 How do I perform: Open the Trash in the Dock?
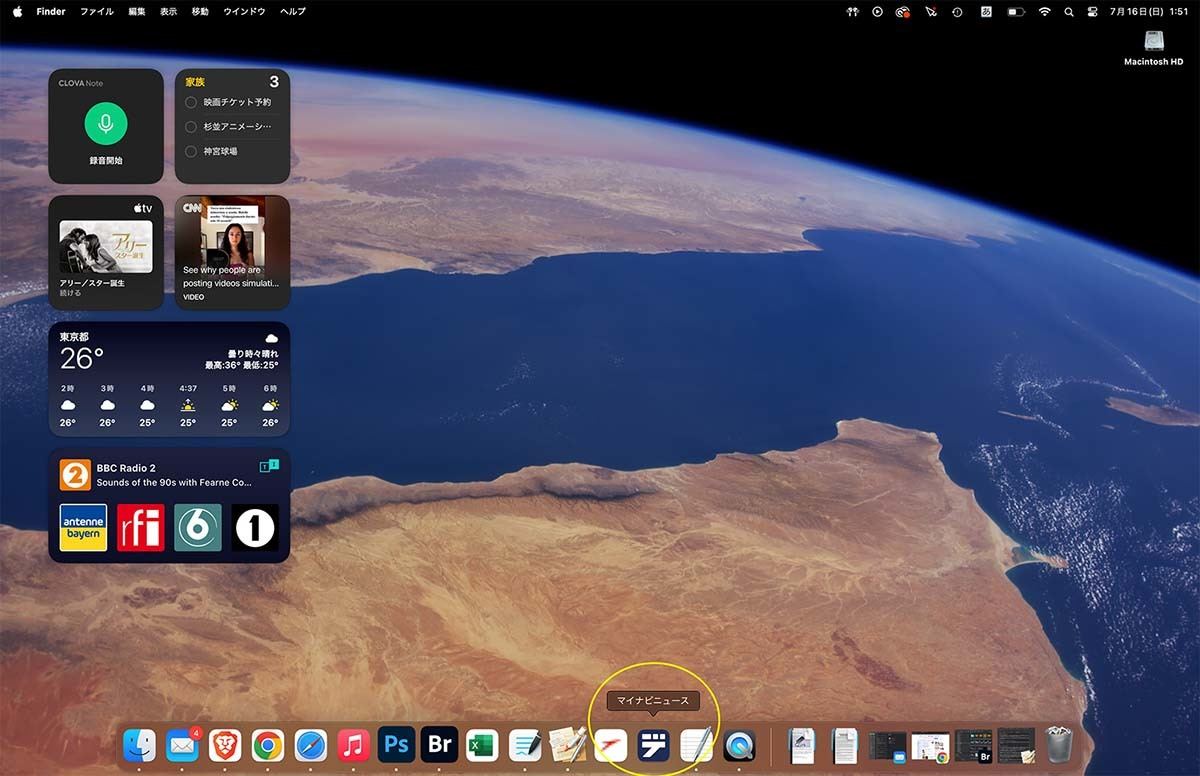[1059, 745]
